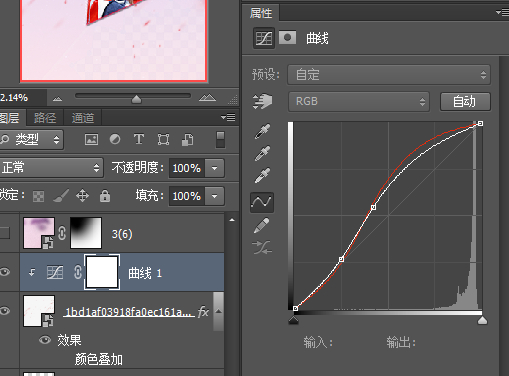Click the 自动 auto button
This screenshot has height=376, width=509.
465,101
